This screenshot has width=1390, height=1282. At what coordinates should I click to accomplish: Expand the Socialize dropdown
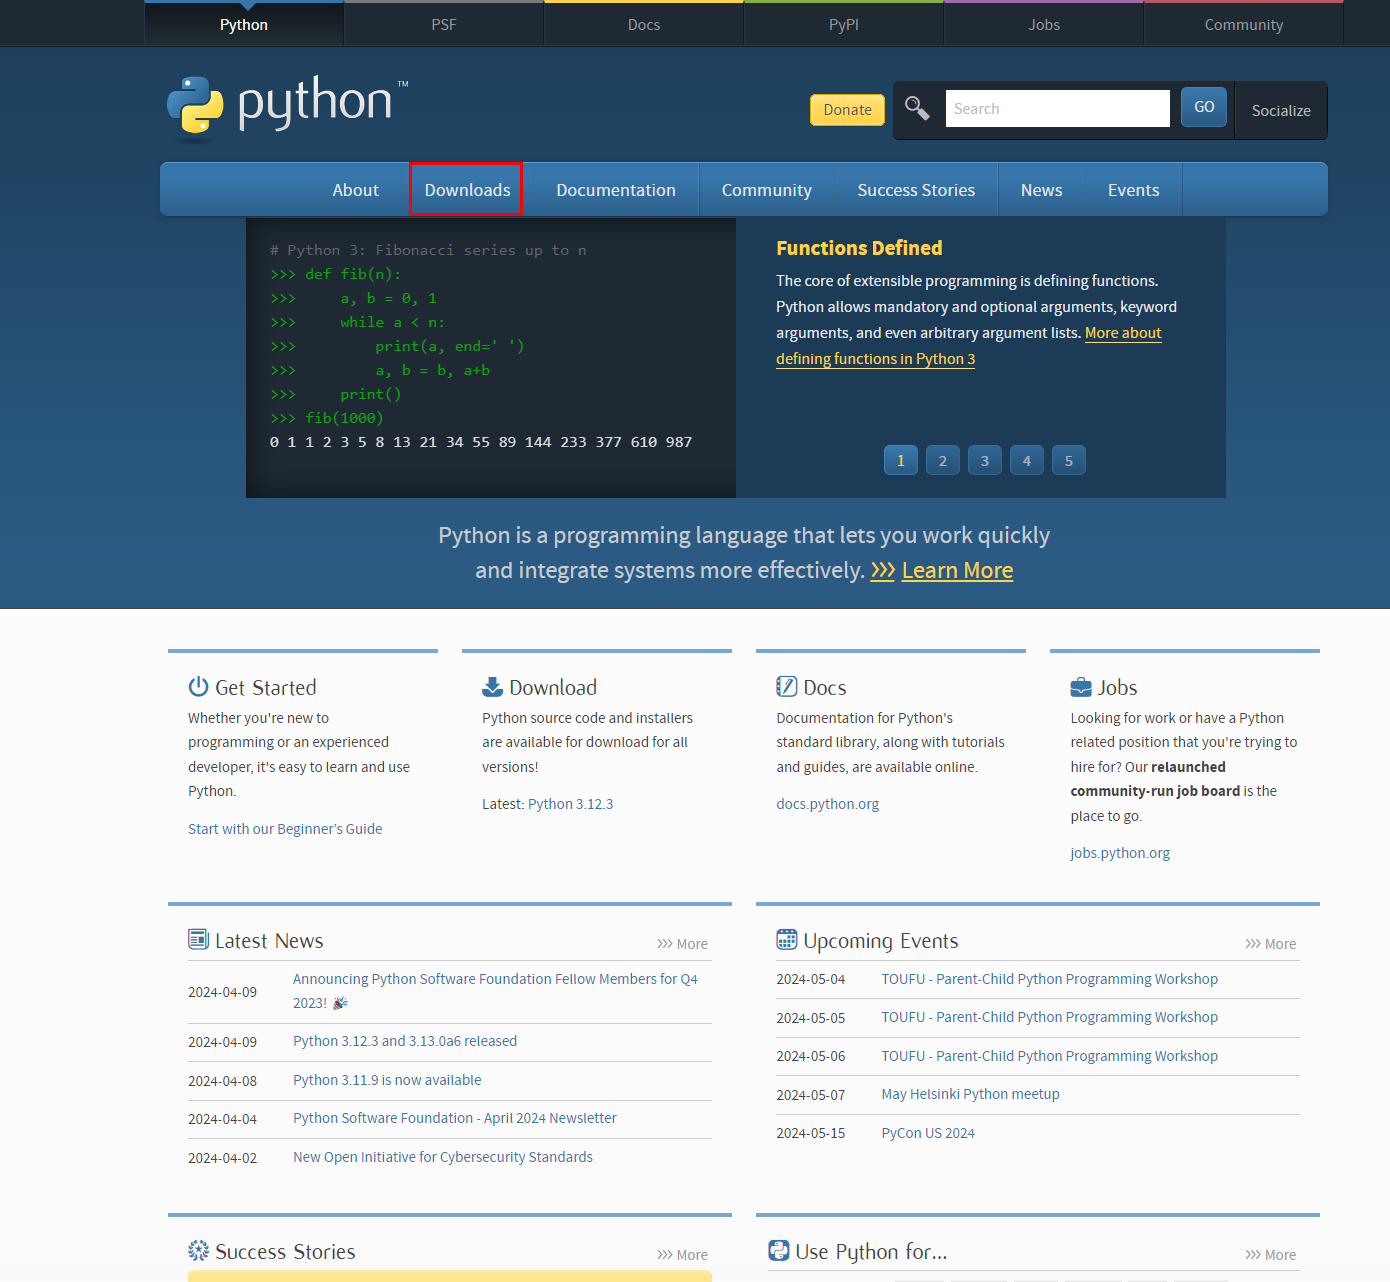pos(1281,110)
